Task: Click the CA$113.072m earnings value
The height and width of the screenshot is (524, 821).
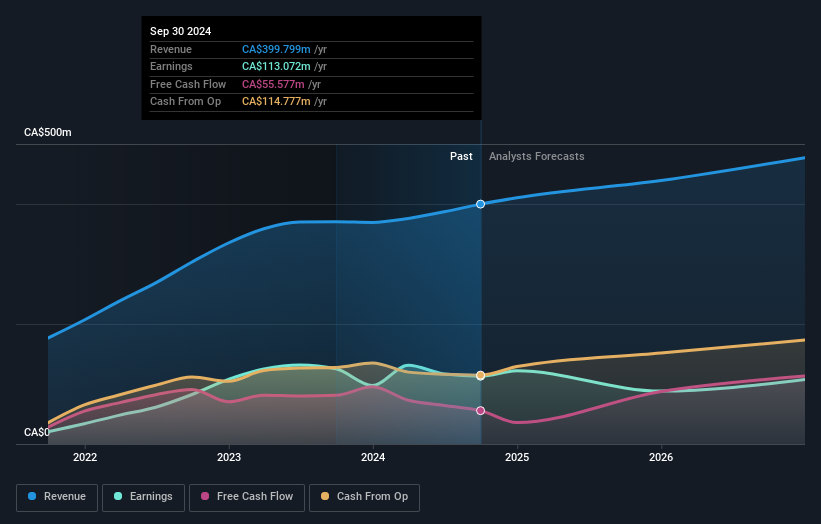Action: 276,66
